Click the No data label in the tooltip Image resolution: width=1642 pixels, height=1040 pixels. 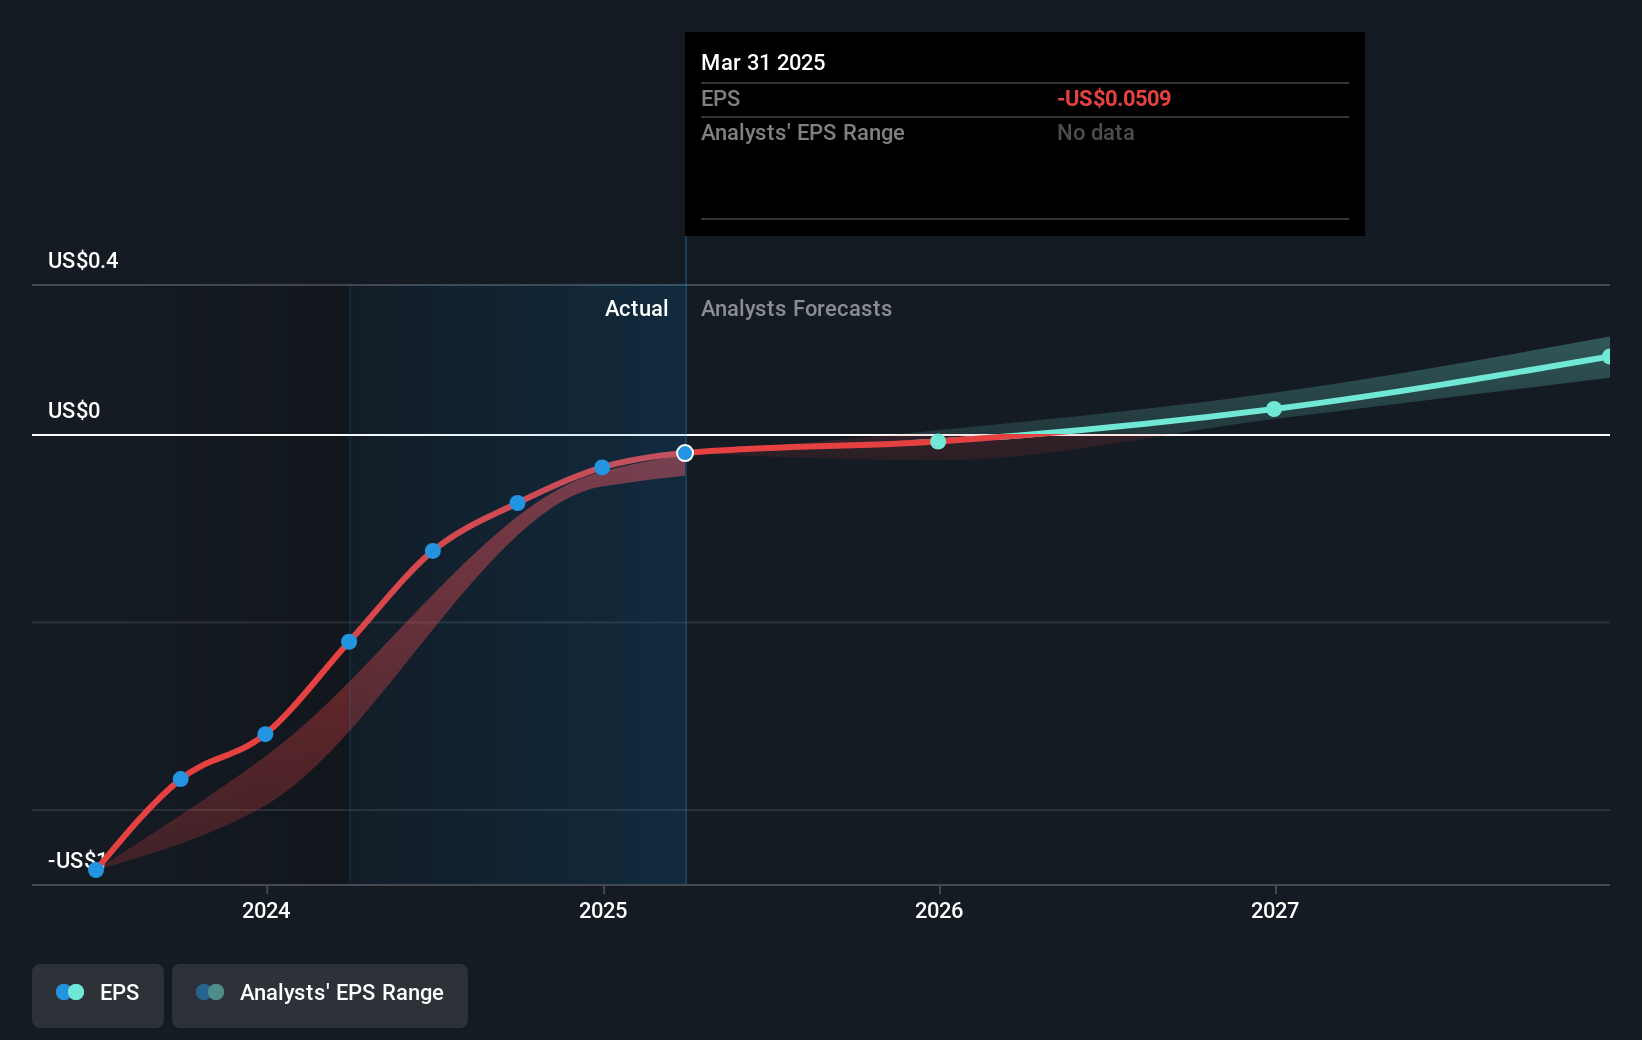click(x=1096, y=132)
